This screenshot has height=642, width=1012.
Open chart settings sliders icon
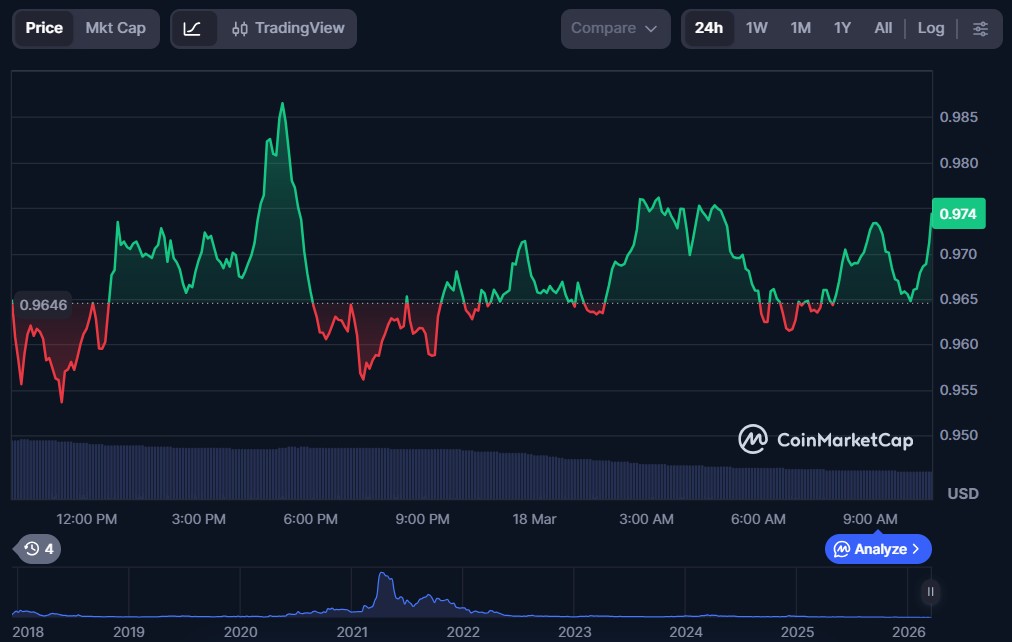click(980, 29)
